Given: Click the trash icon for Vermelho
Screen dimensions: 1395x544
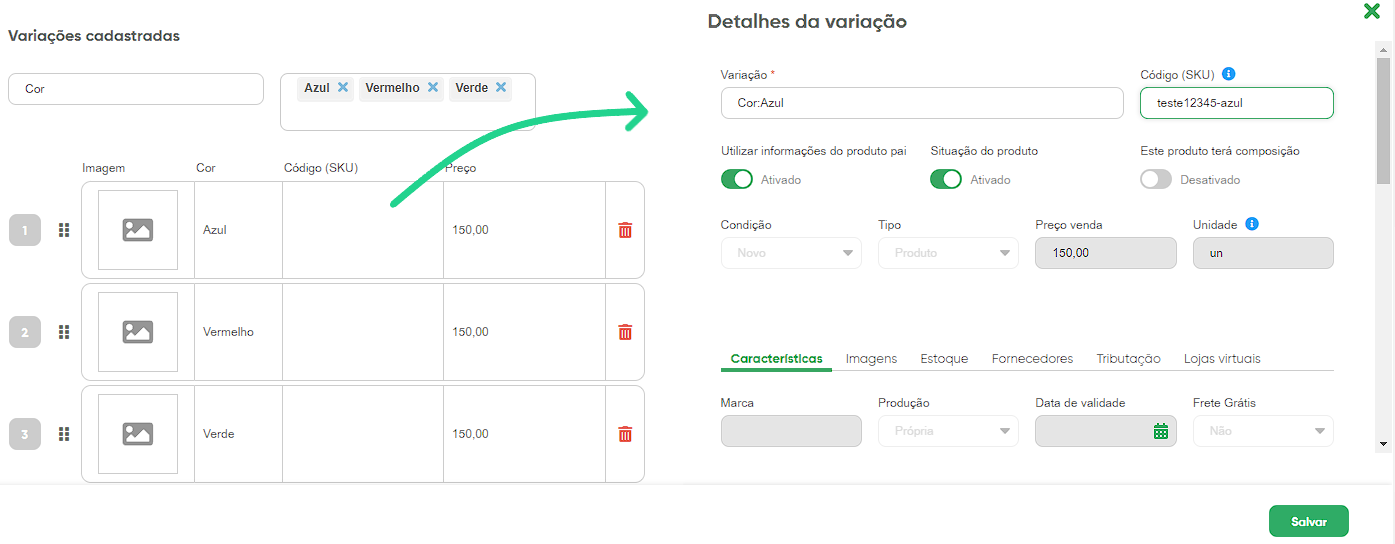Looking at the screenshot, I should click(x=625, y=332).
